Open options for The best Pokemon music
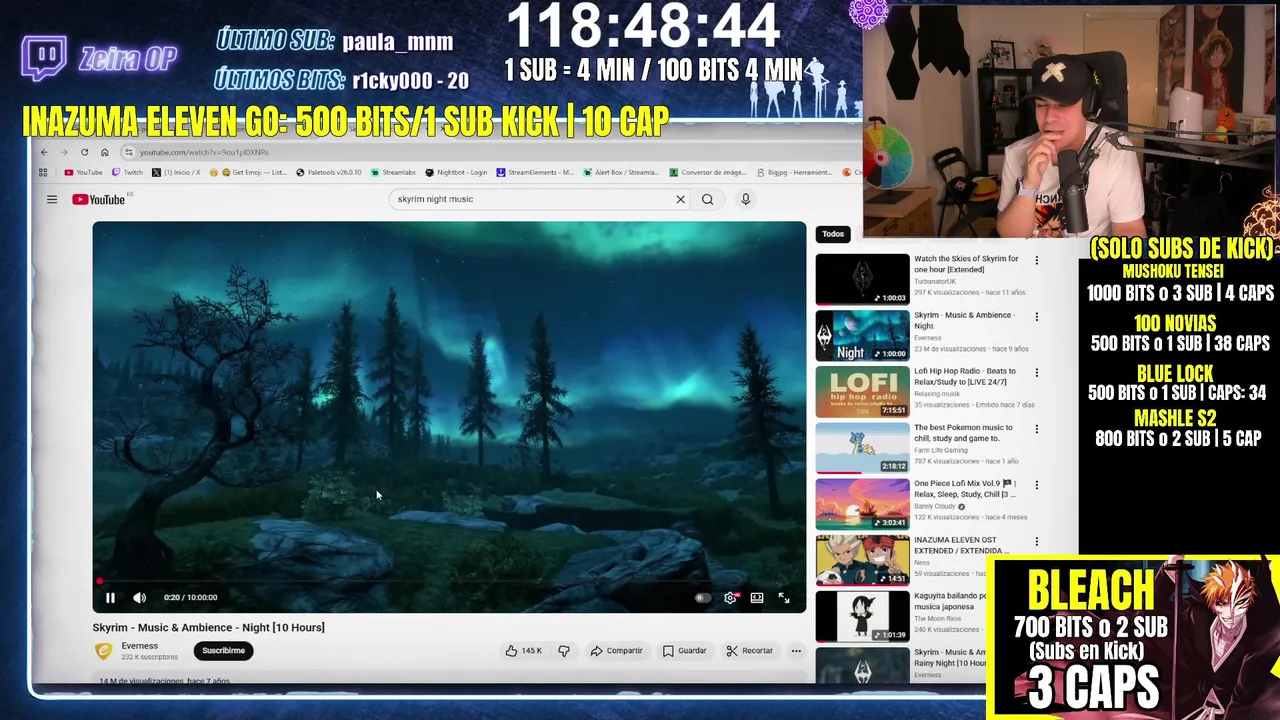 click(1036, 429)
